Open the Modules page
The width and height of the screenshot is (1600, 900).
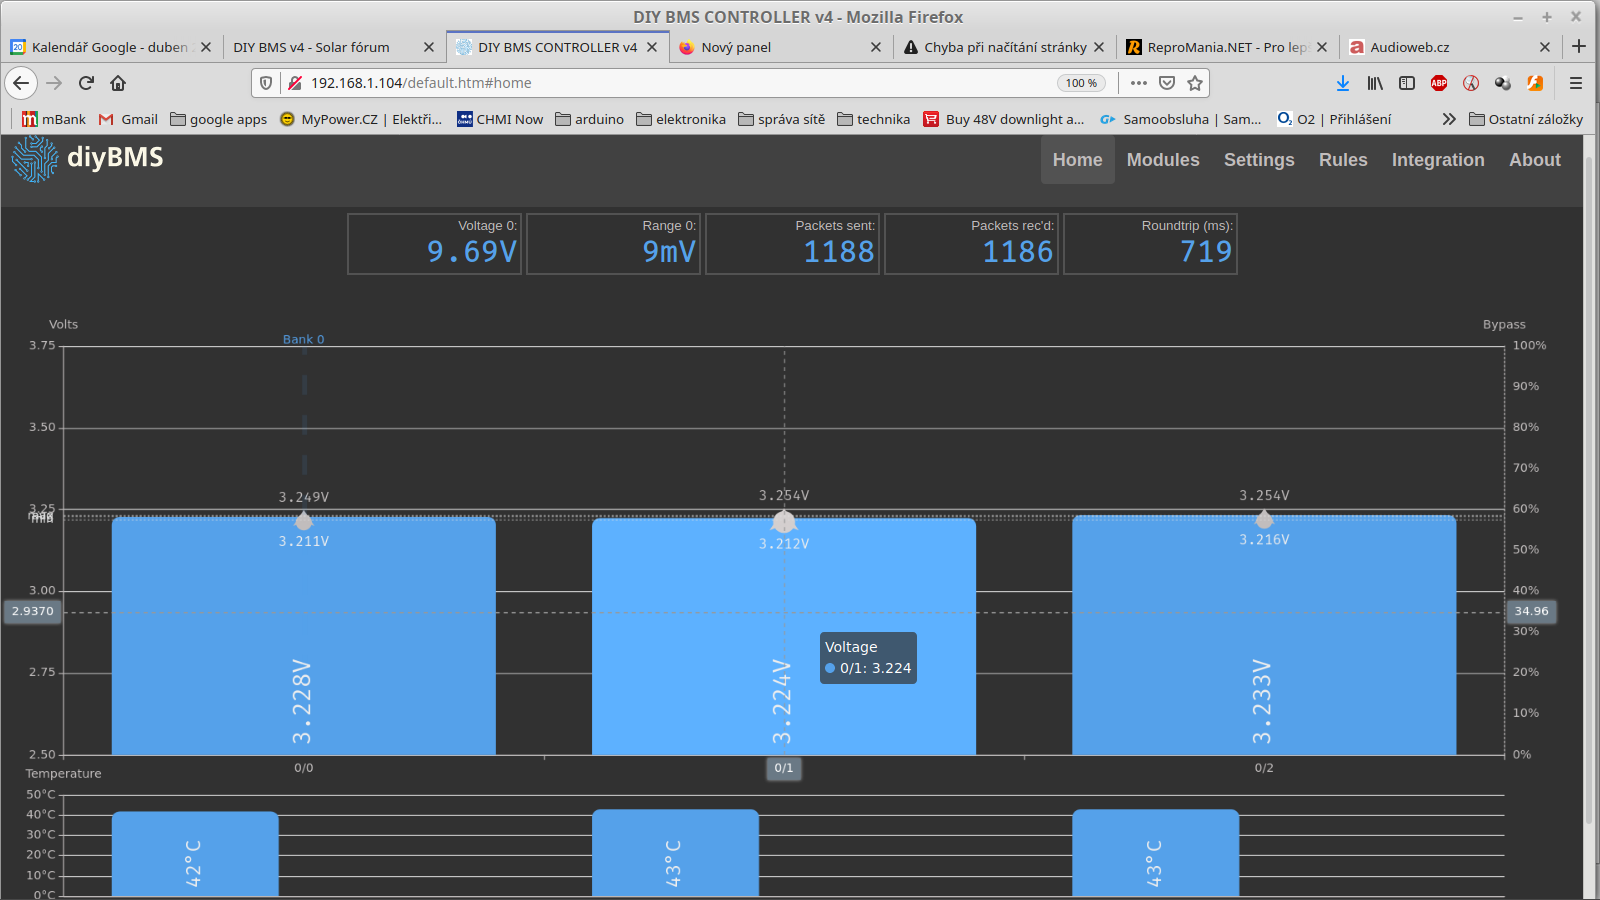(x=1163, y=160)
